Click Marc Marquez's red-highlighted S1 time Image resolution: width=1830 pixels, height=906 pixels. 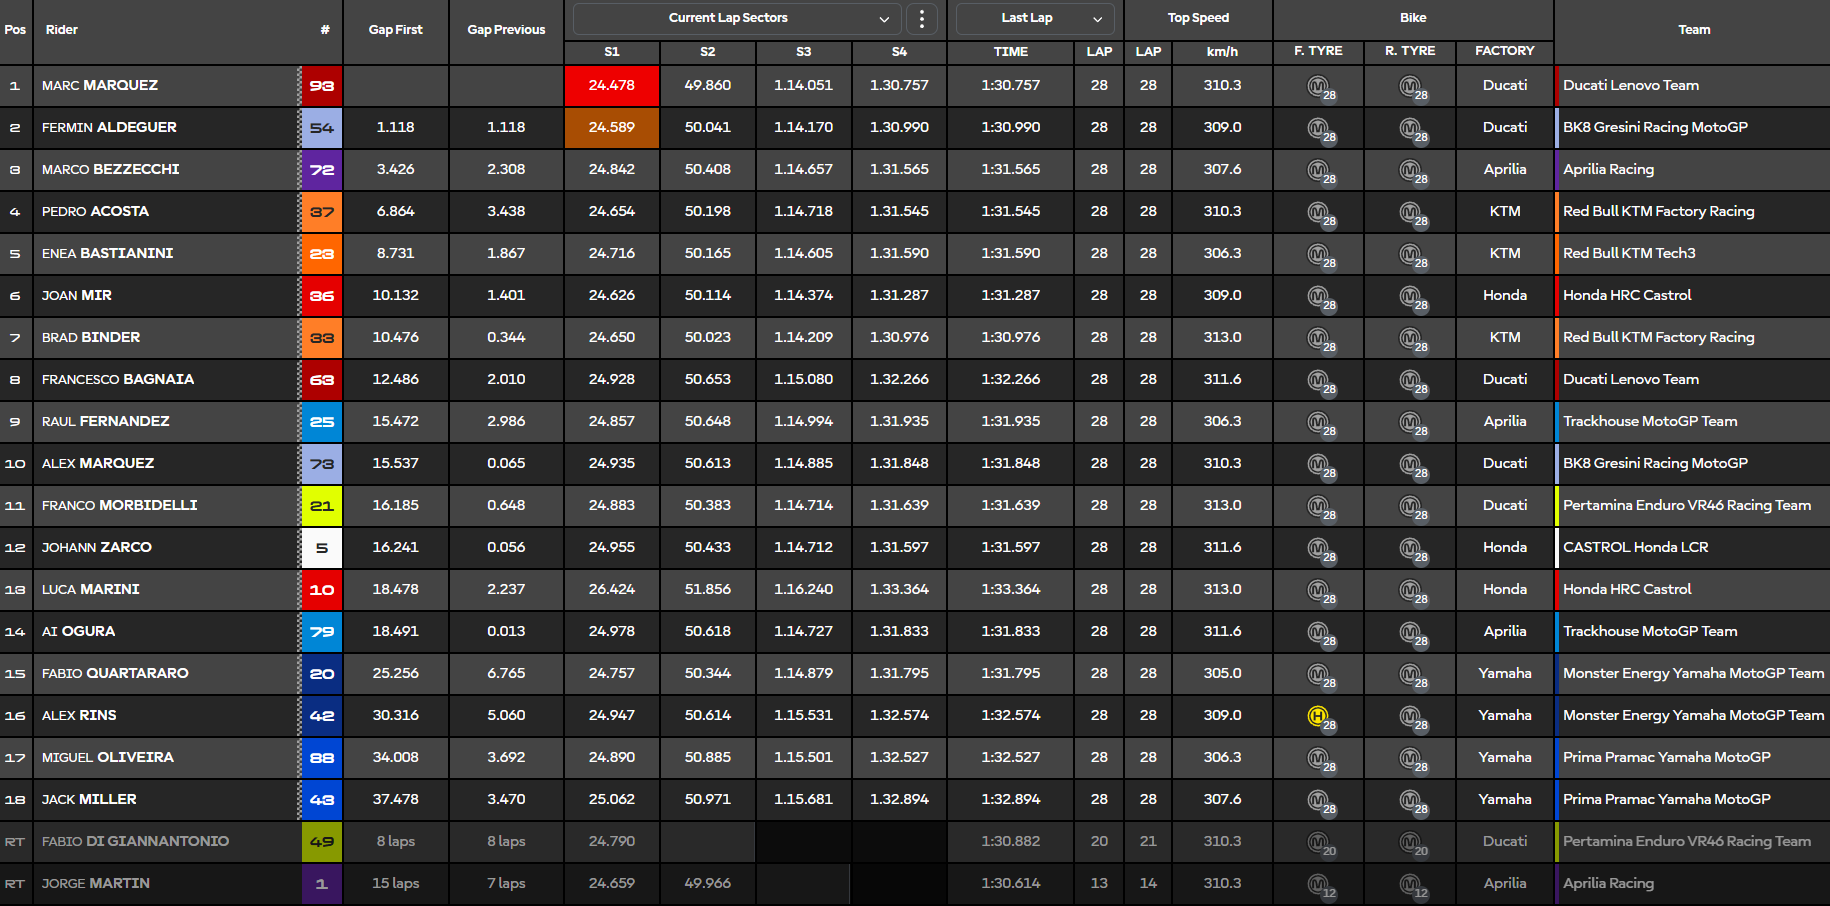(611, 86)
